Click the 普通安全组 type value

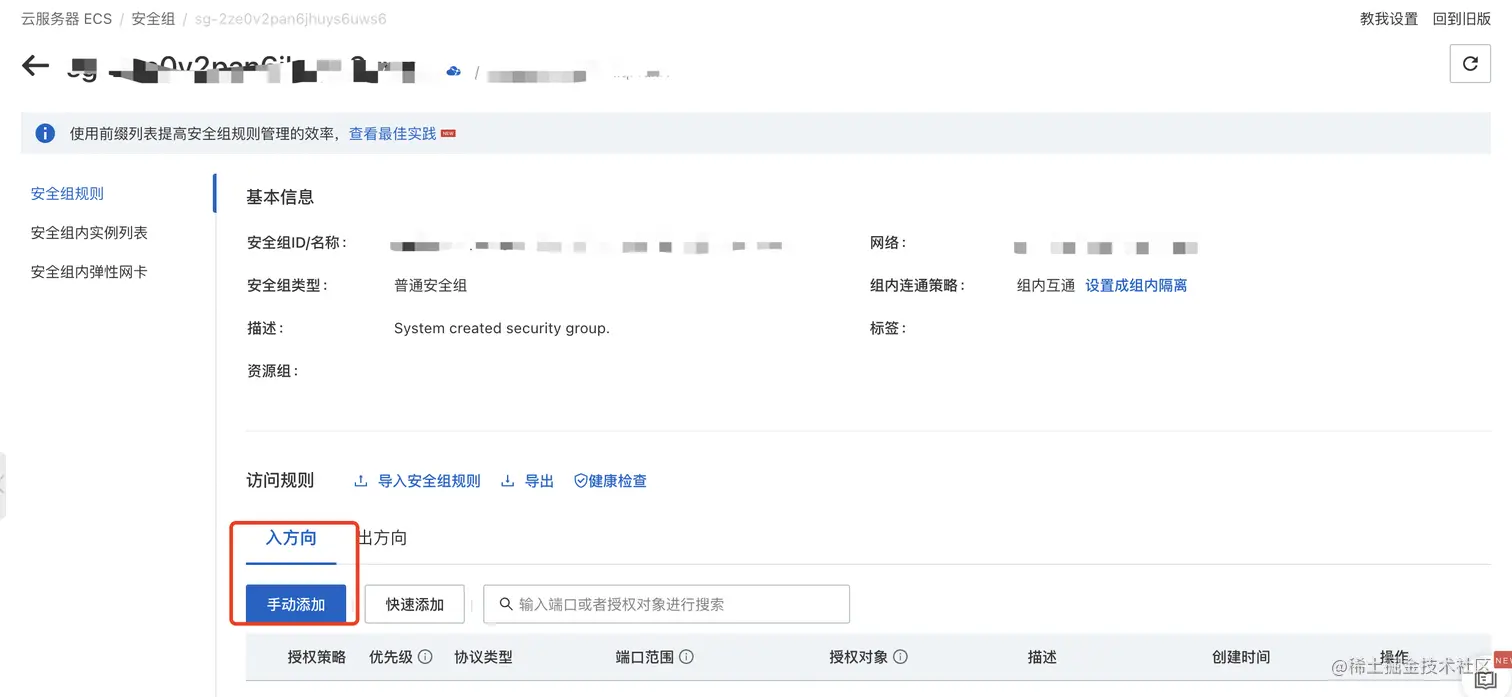(431, 285)
